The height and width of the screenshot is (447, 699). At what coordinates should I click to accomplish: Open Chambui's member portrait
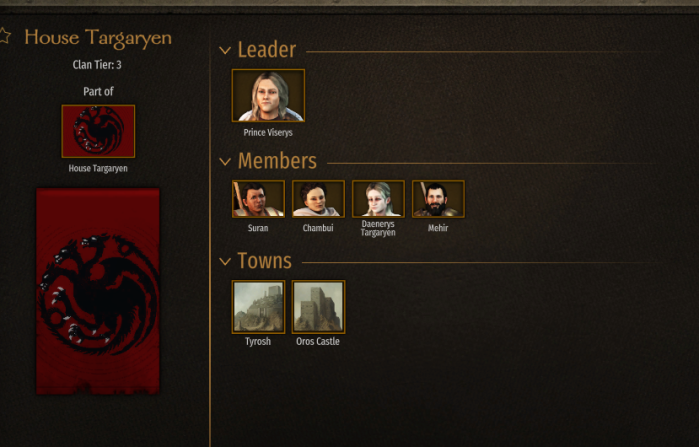(x=318, y=199)
